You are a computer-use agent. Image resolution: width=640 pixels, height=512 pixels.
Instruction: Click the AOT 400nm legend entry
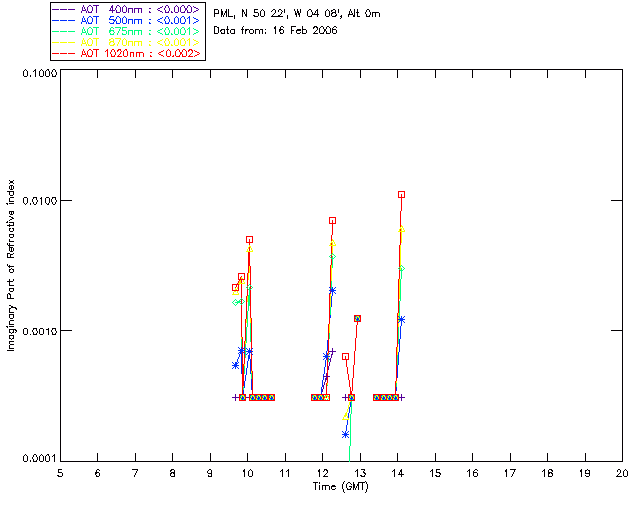[x=128, y=9]
